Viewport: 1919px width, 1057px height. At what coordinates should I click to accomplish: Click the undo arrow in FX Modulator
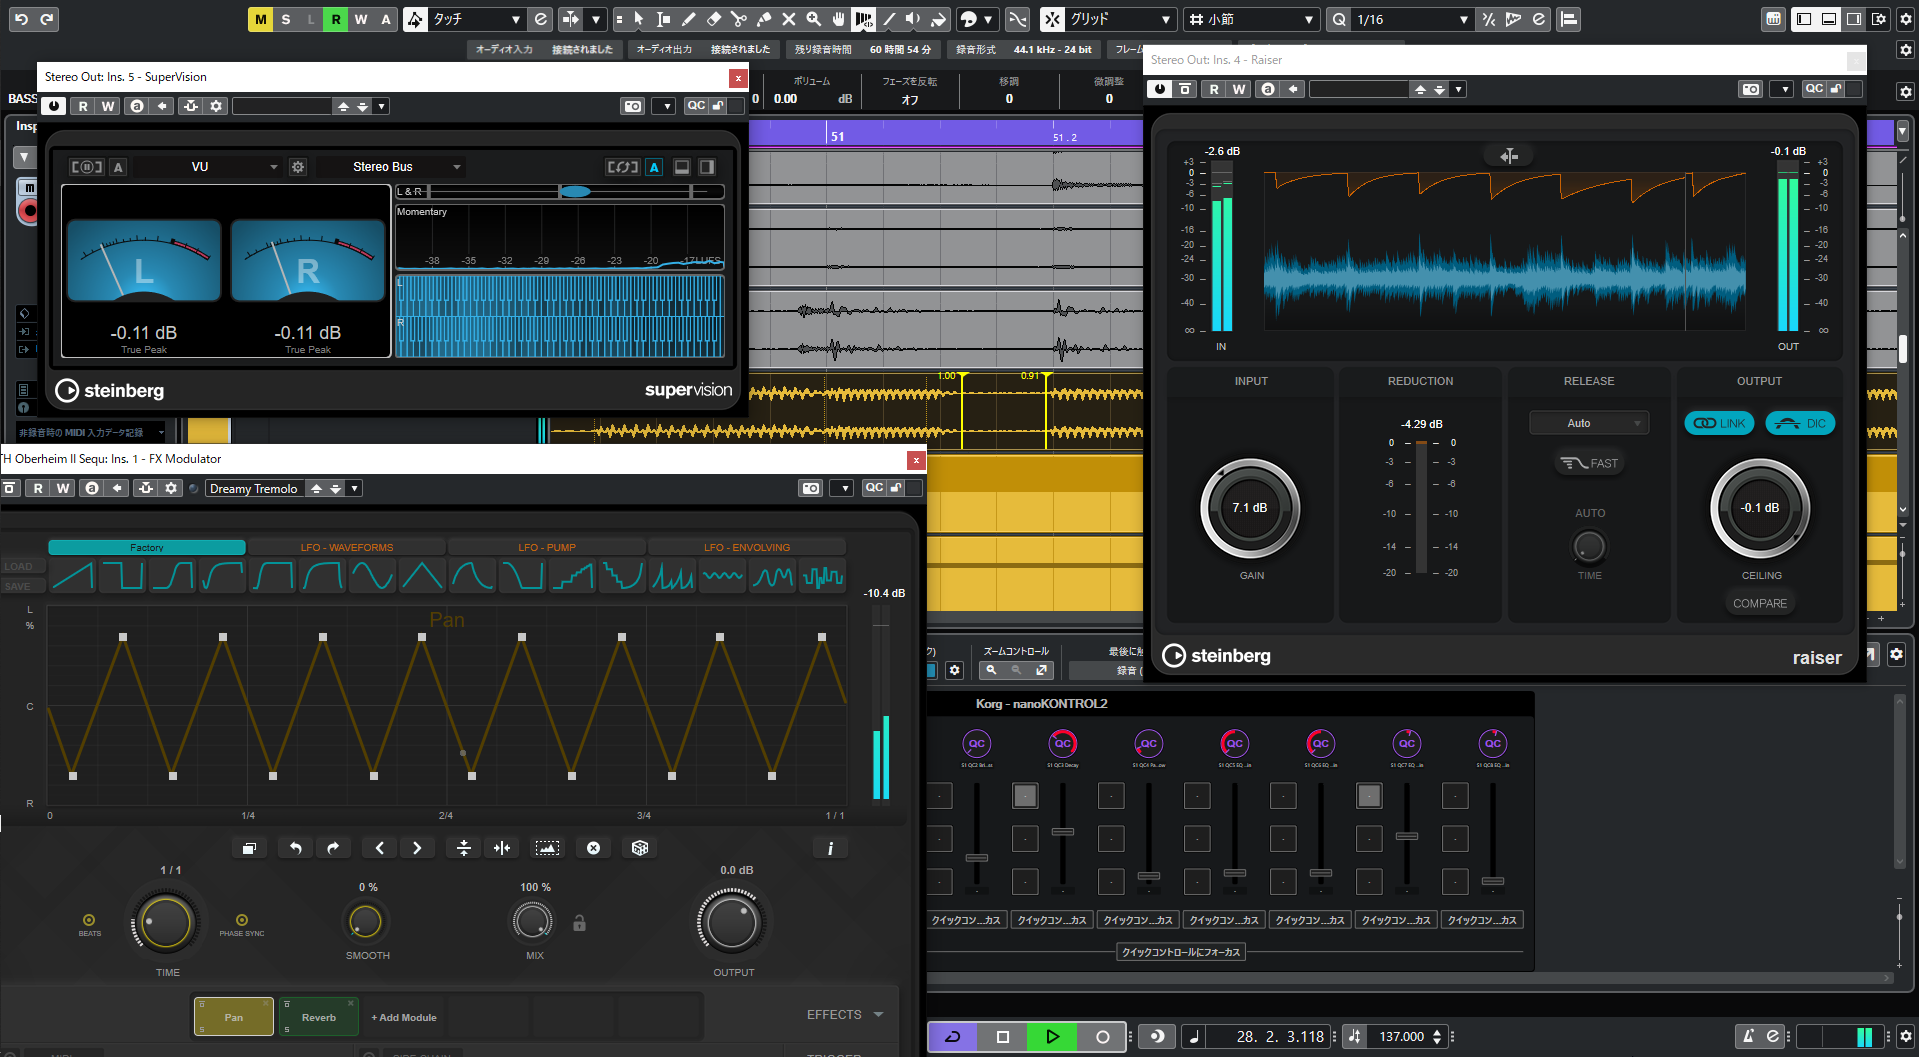point(295,847)
